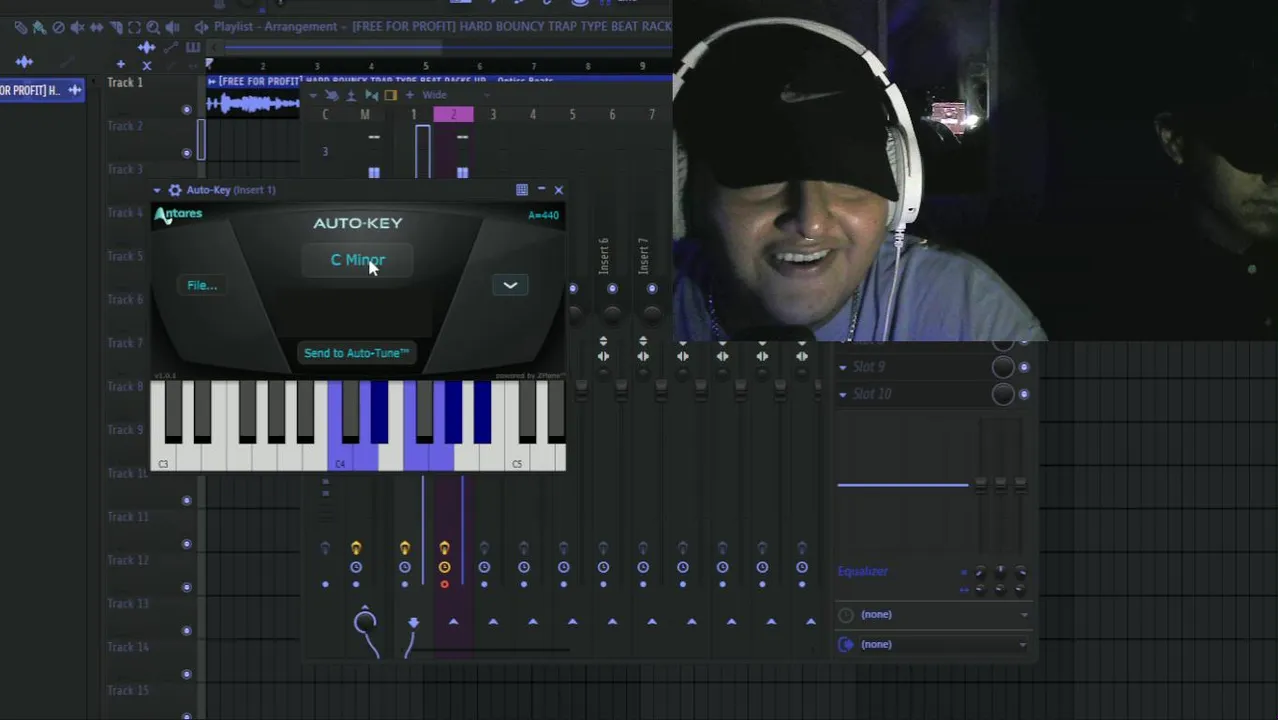Toggle the Auto-Key typing keyboard icon
Image resolution: width=1278 pixels, height=720 pixels.
click(x=521, y=190)
